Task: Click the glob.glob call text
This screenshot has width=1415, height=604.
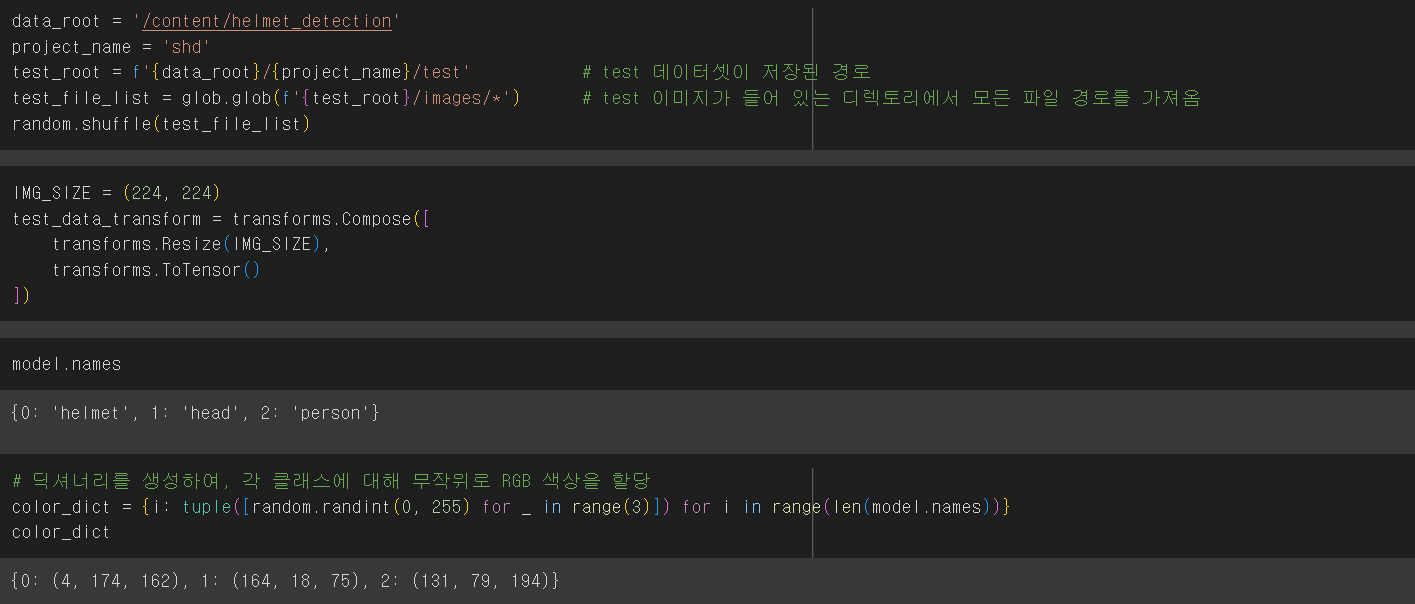Action: coord(350,98)
